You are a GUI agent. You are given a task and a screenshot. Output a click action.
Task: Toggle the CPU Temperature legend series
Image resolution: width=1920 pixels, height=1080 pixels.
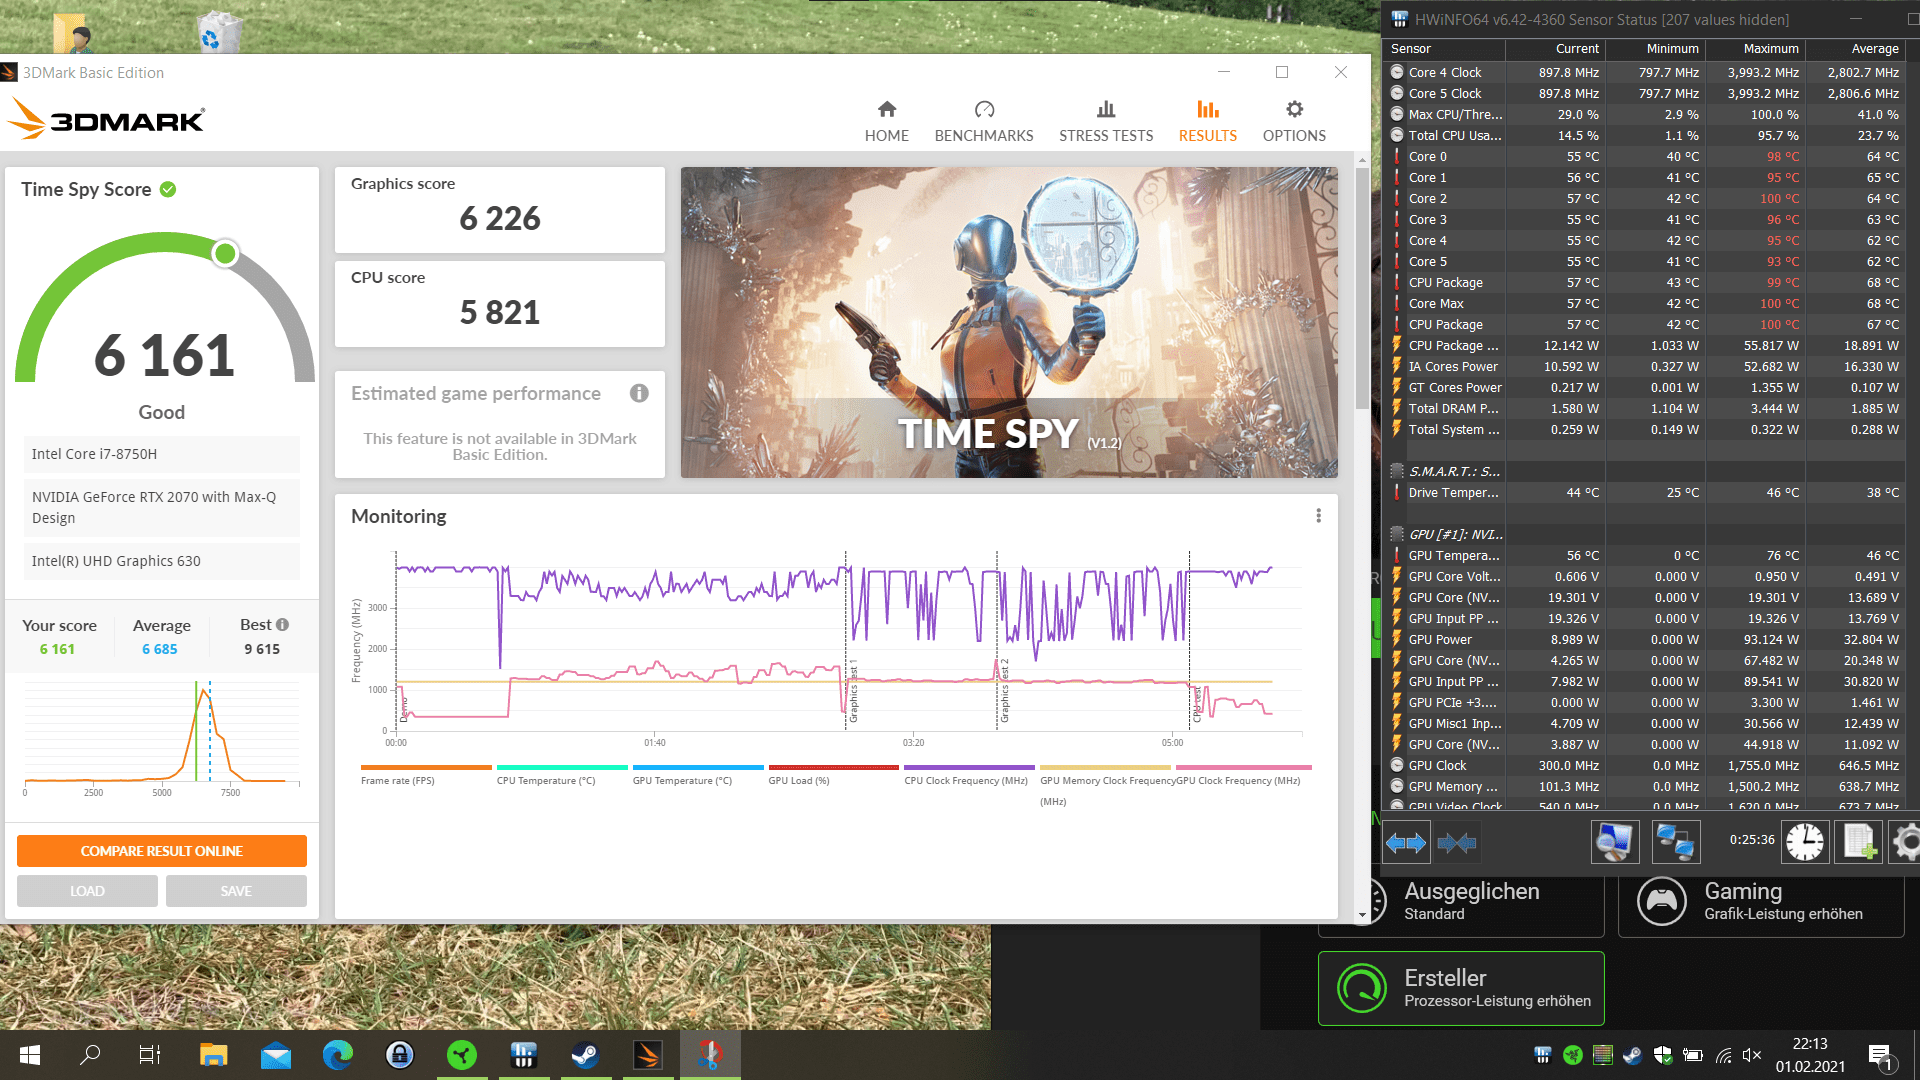(x=561, y=775)
